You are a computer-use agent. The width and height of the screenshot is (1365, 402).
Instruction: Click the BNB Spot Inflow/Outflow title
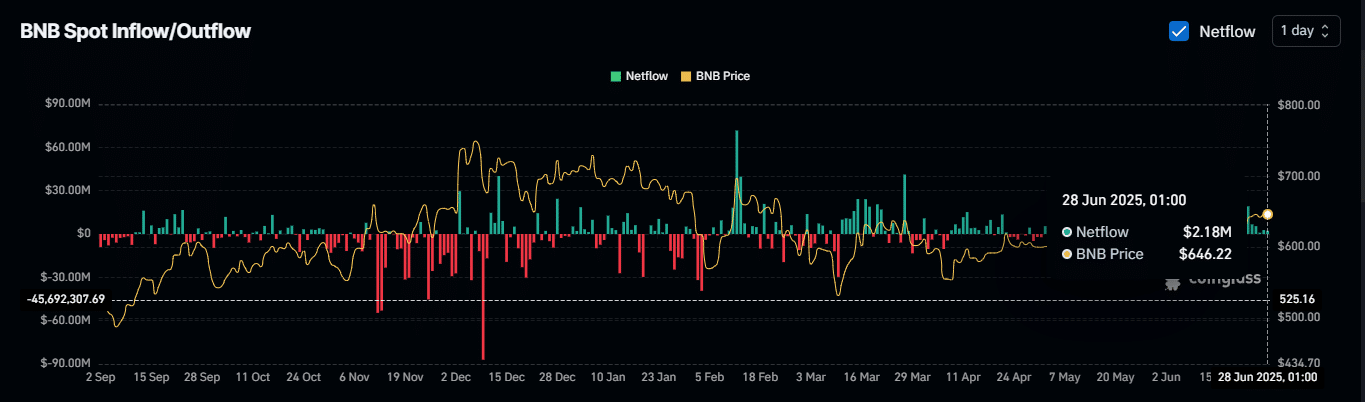pos(136,31)
